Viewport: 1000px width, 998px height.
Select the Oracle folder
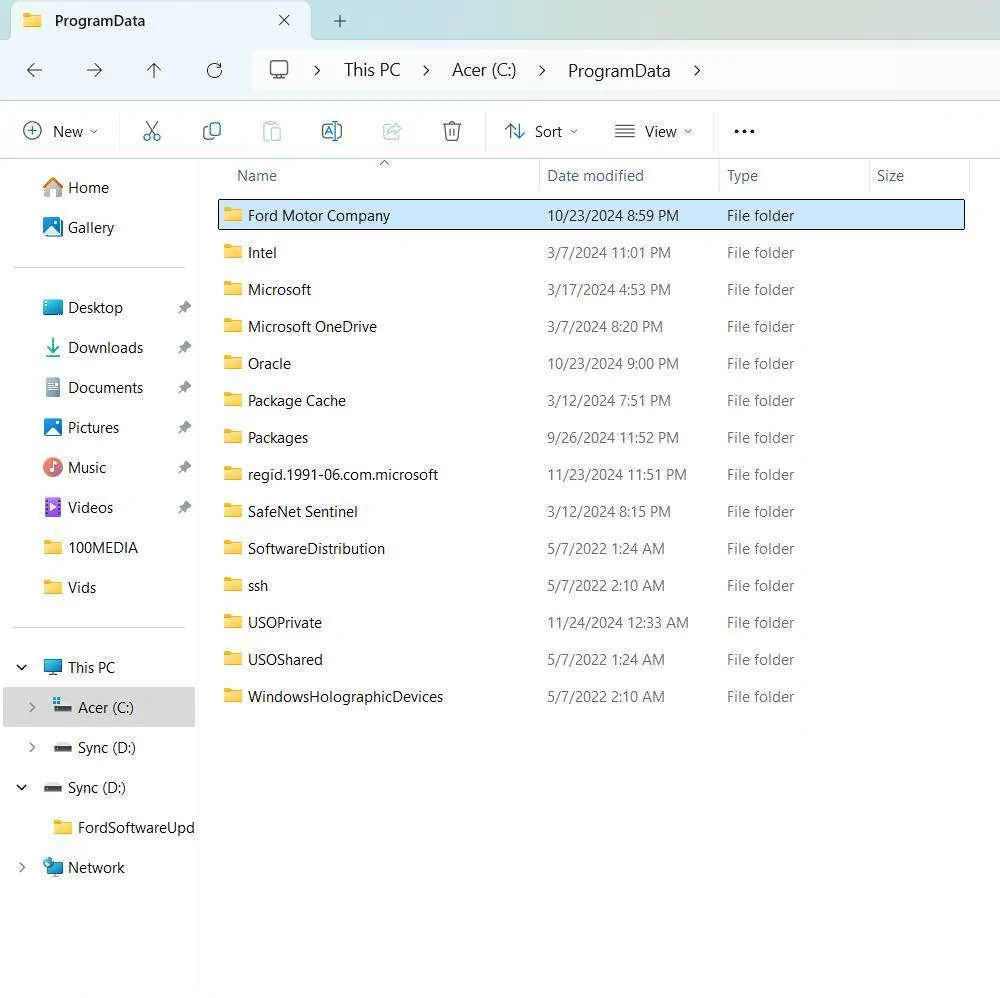(x=591, y=363)
